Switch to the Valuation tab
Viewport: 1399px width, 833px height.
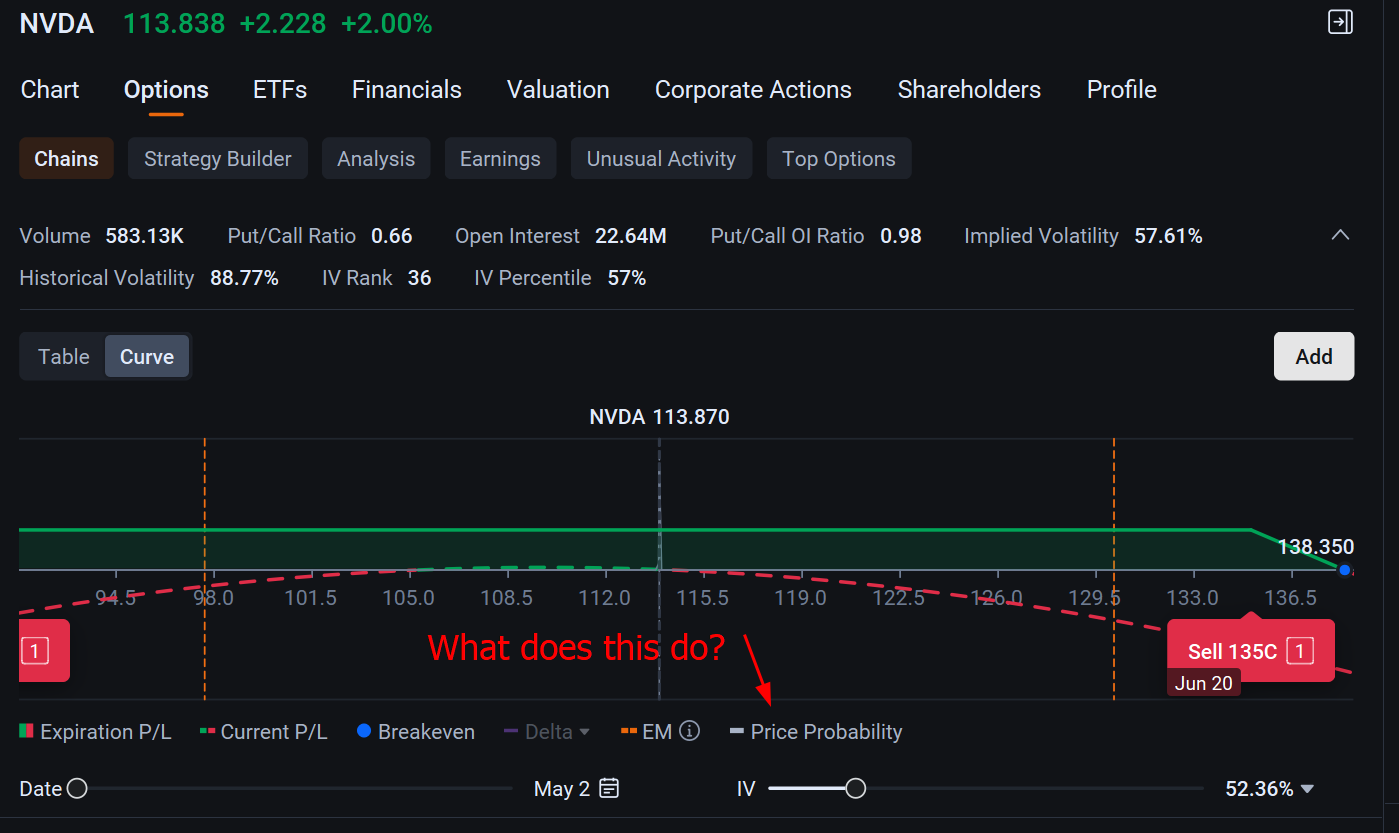pos(558,90)
